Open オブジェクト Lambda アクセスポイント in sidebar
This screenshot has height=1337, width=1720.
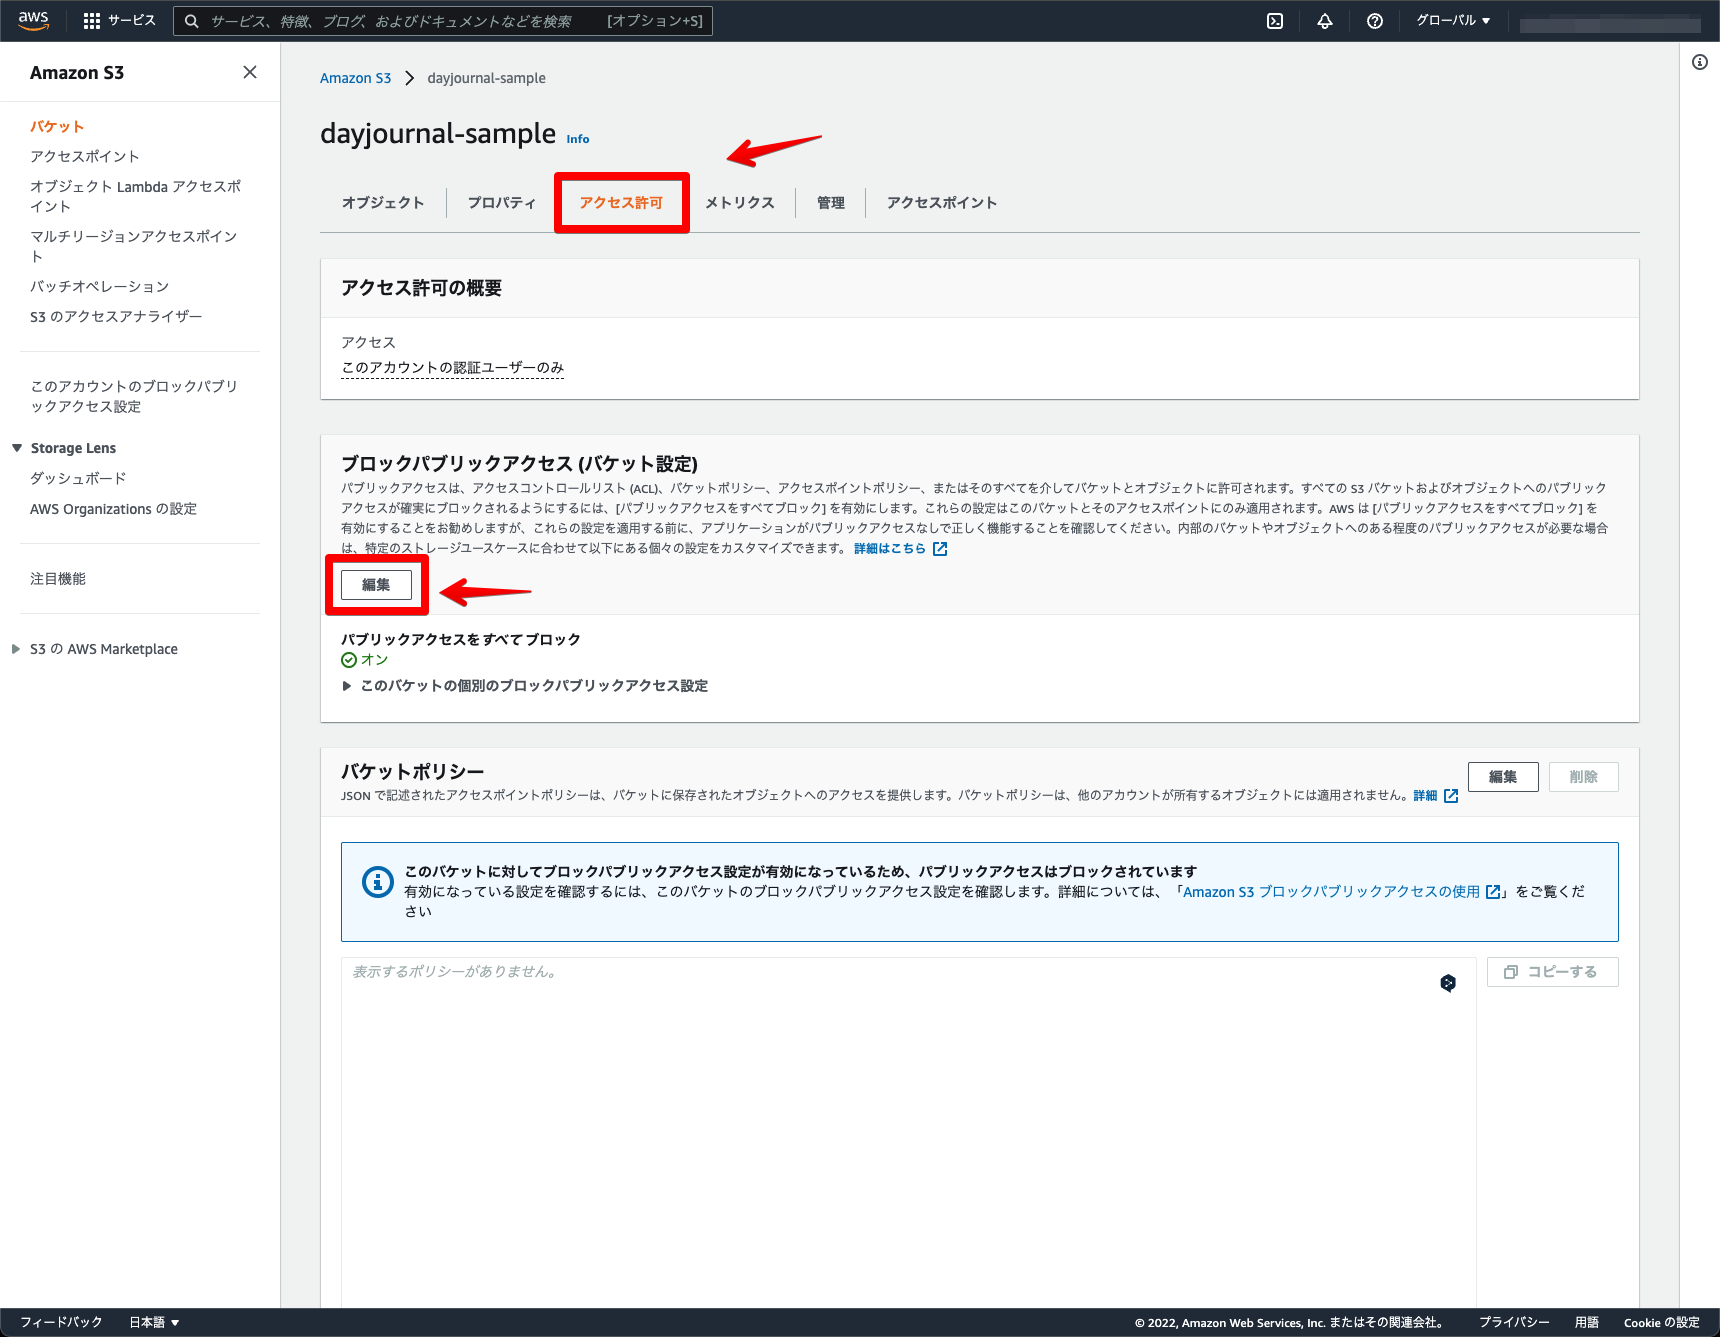pos(136,197)
